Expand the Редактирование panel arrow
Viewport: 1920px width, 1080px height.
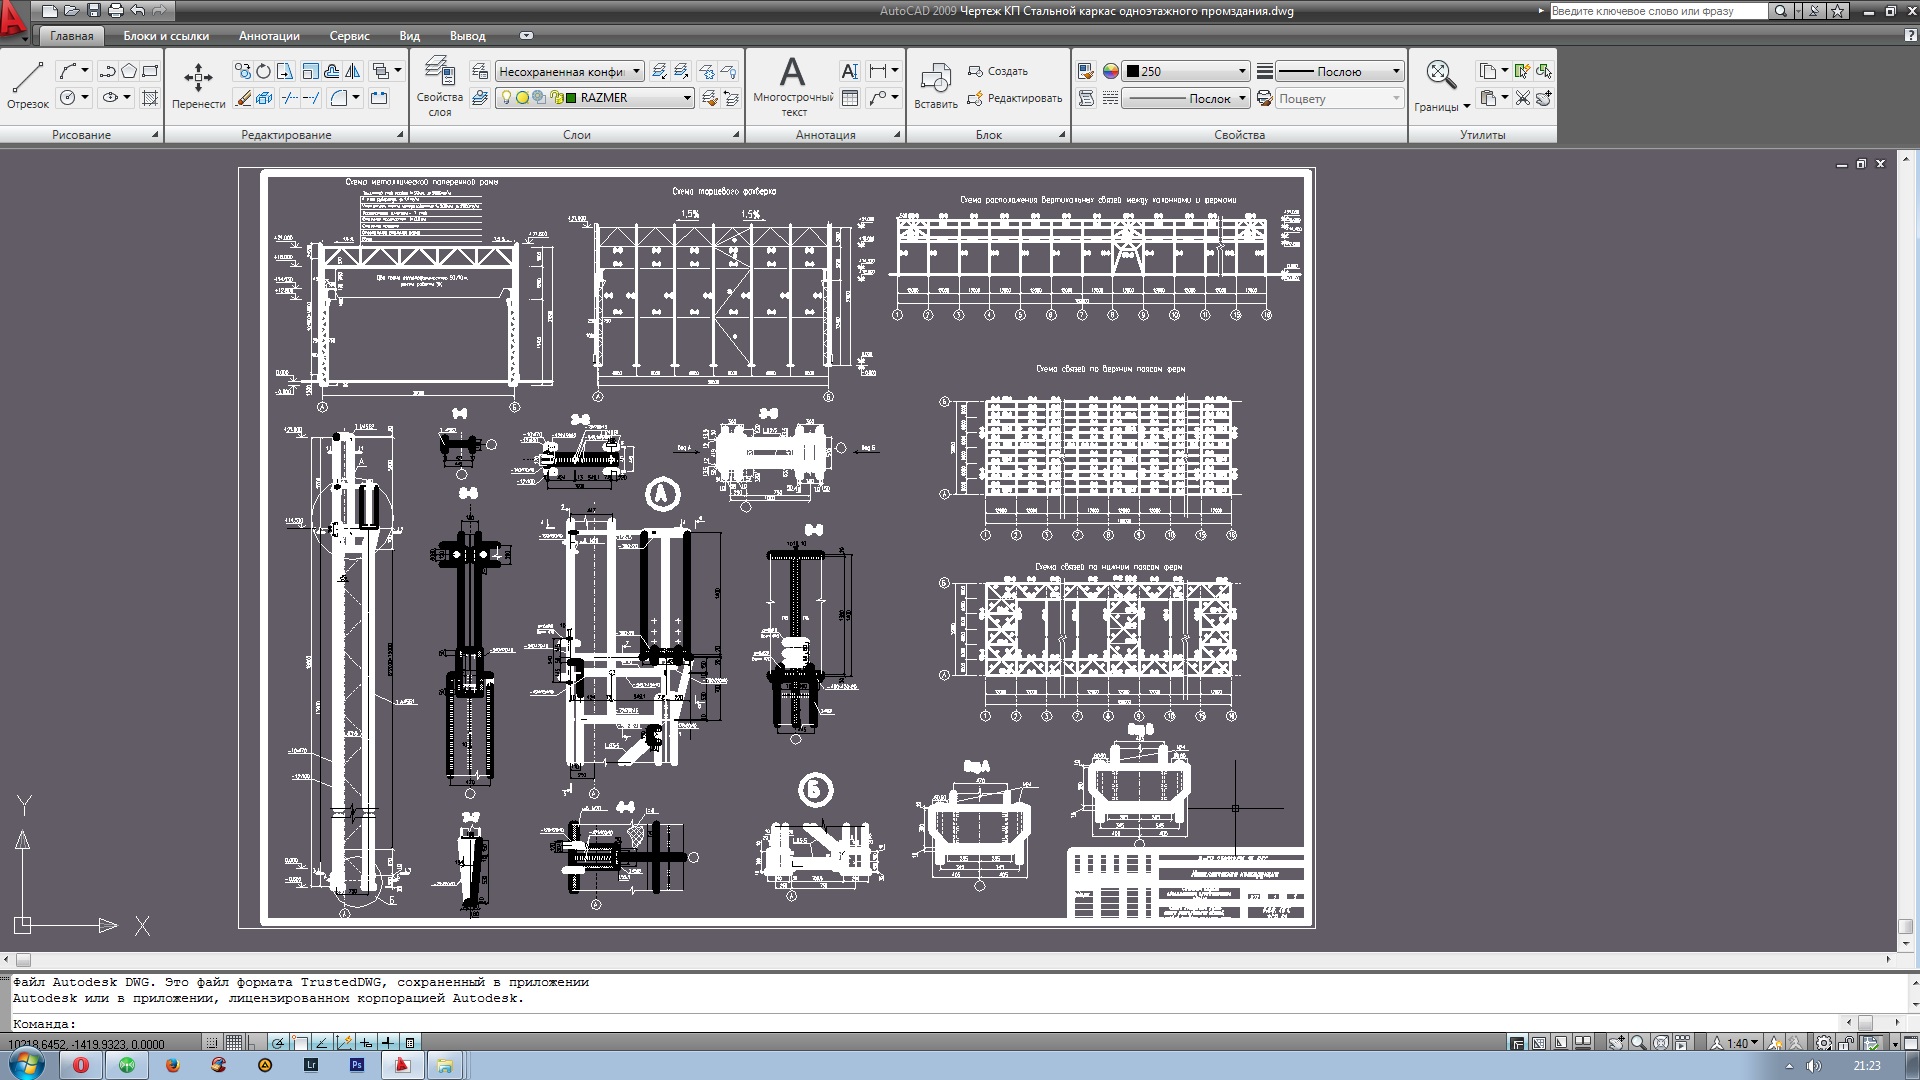coord(400,135)
